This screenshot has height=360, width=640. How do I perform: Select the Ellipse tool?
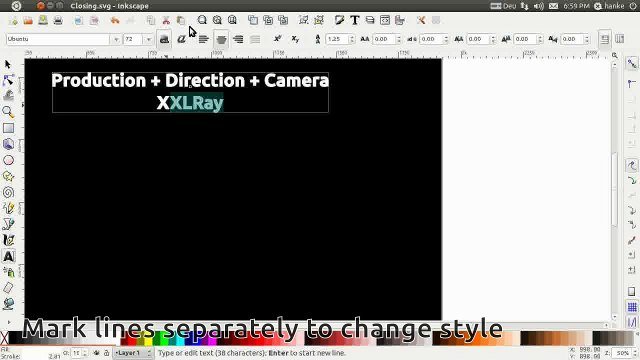tap(8, 160)
